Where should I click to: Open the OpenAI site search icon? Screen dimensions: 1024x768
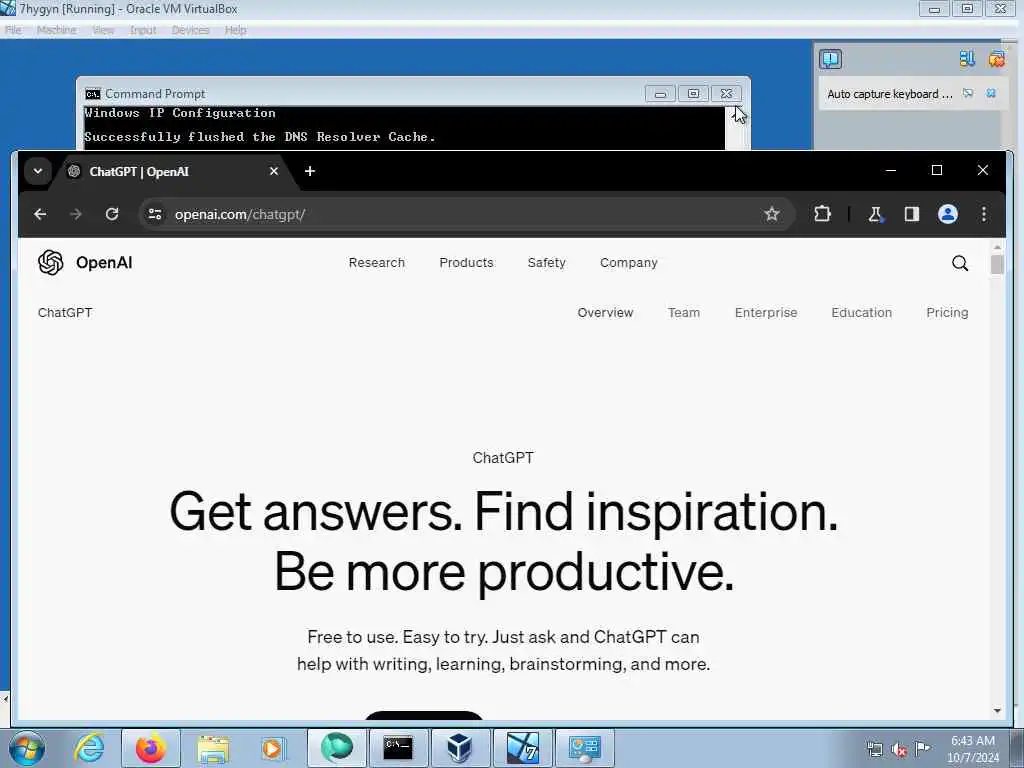959,263
